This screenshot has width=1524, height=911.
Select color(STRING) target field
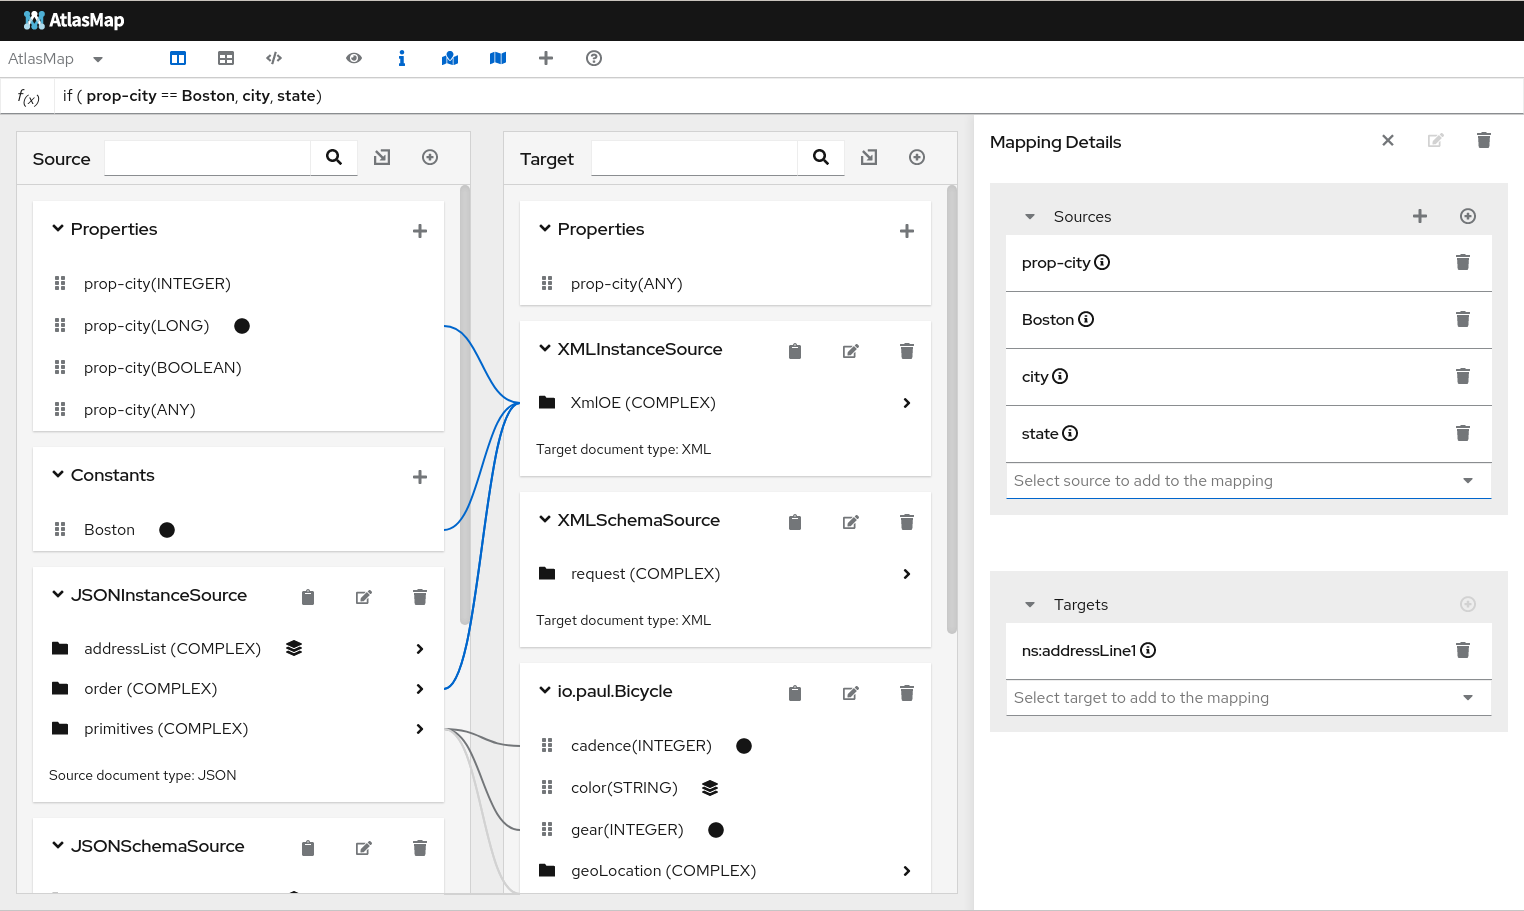coord(624,788)
